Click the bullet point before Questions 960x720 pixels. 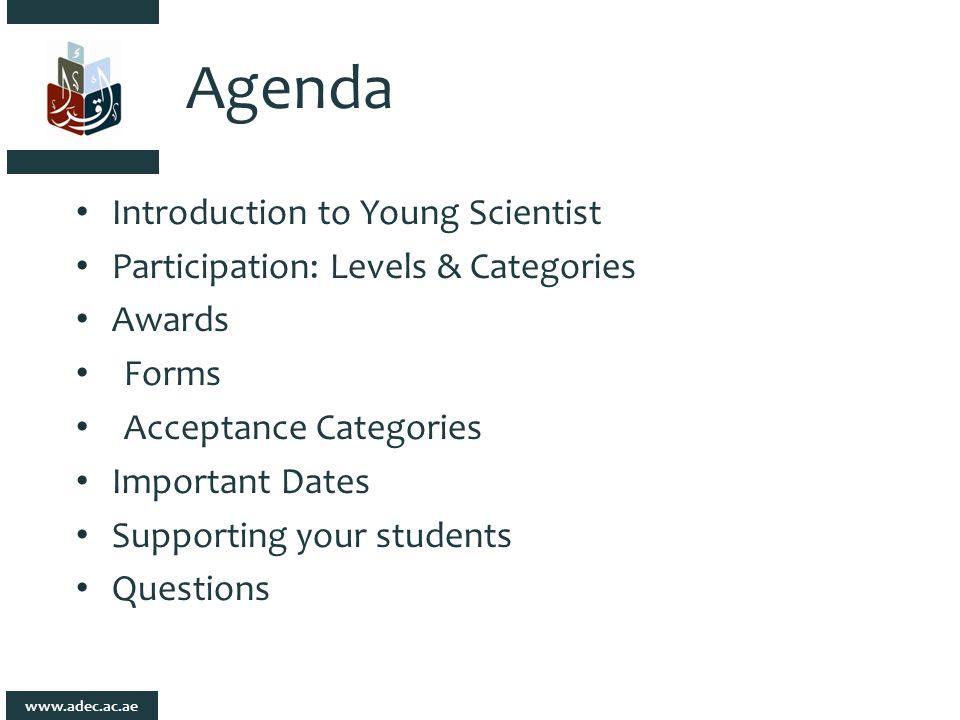pyautogui.click(x=83, y=588)
